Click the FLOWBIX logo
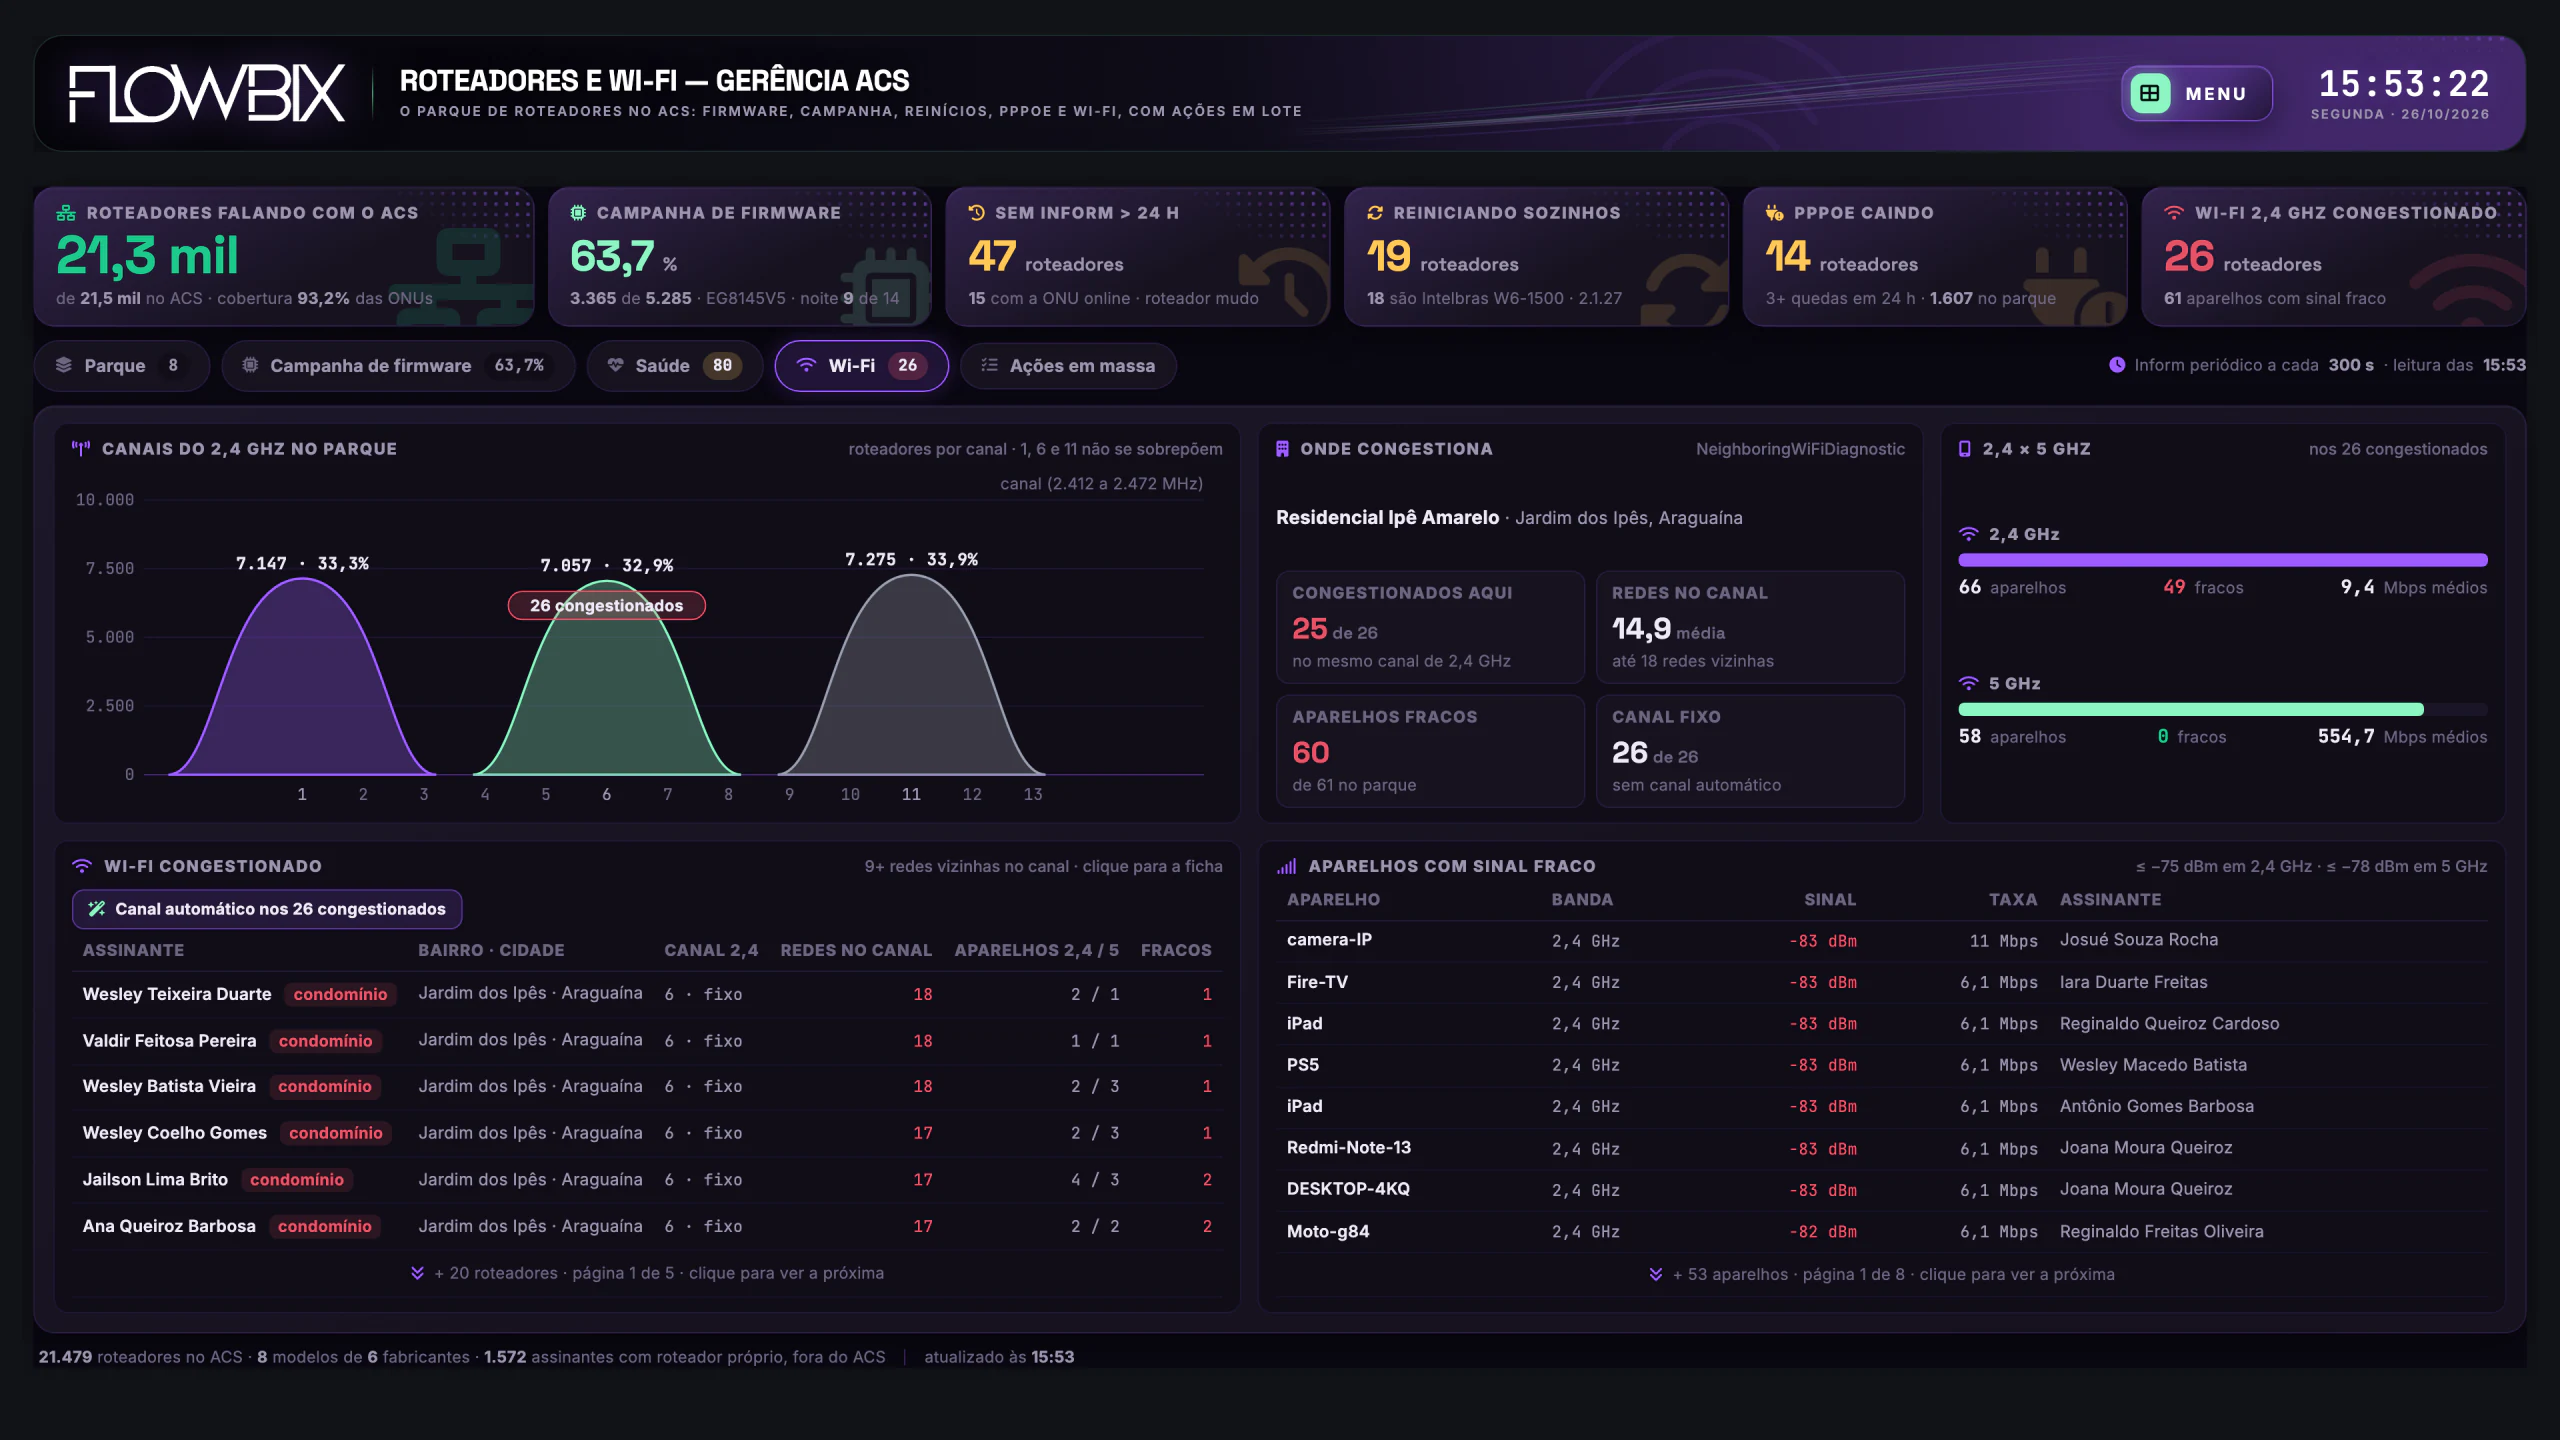This screenshot has height=1440, width=2560. click(x=206, y=94)
